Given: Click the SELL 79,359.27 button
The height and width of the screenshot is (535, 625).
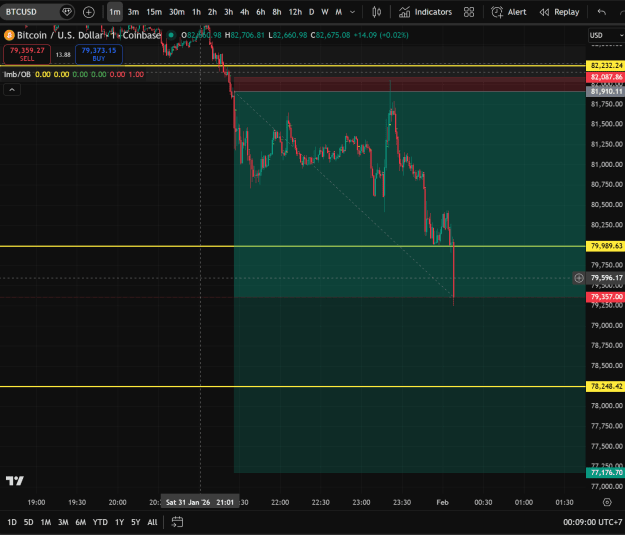Looking at the screenshot, I should coord(27,54).
